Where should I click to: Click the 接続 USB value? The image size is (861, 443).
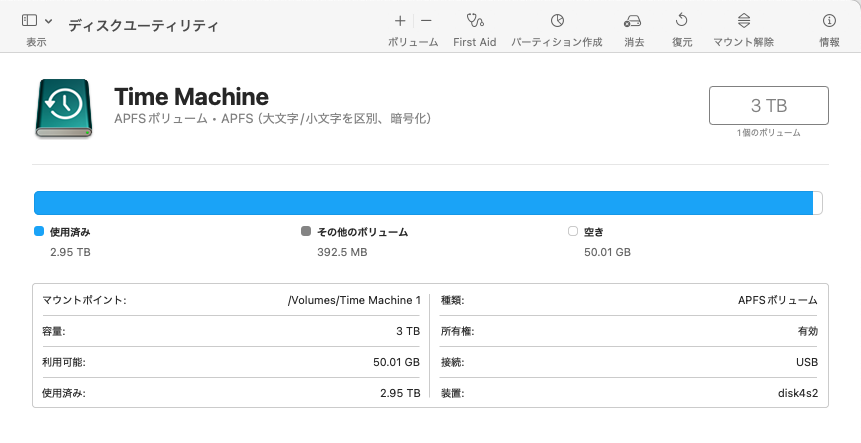click(x=807, y=362)
